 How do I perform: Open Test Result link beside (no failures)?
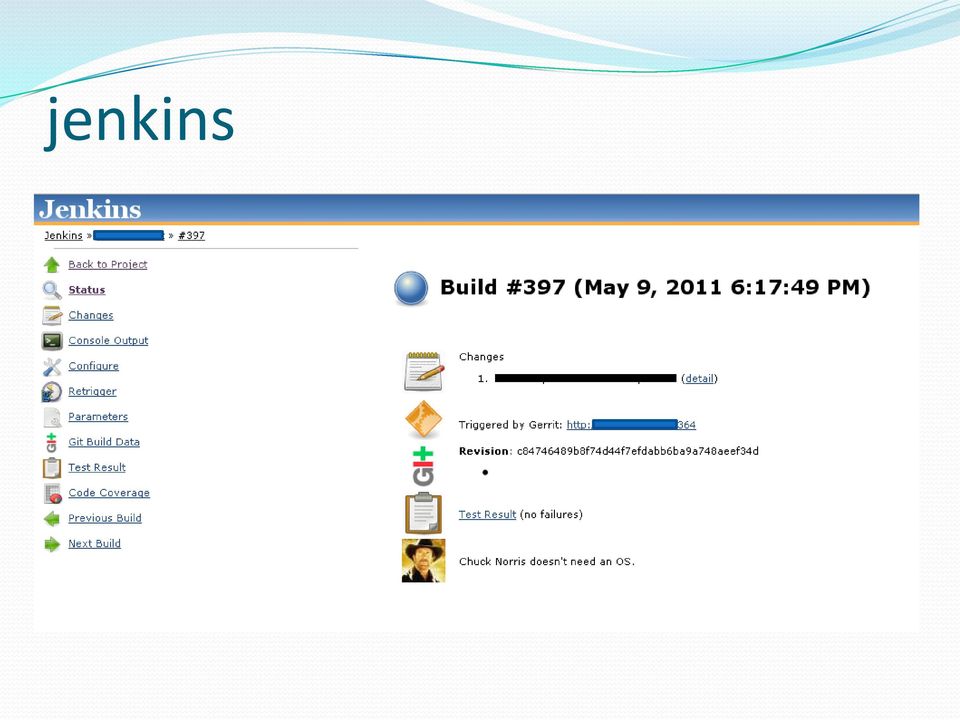pos(487,515)
